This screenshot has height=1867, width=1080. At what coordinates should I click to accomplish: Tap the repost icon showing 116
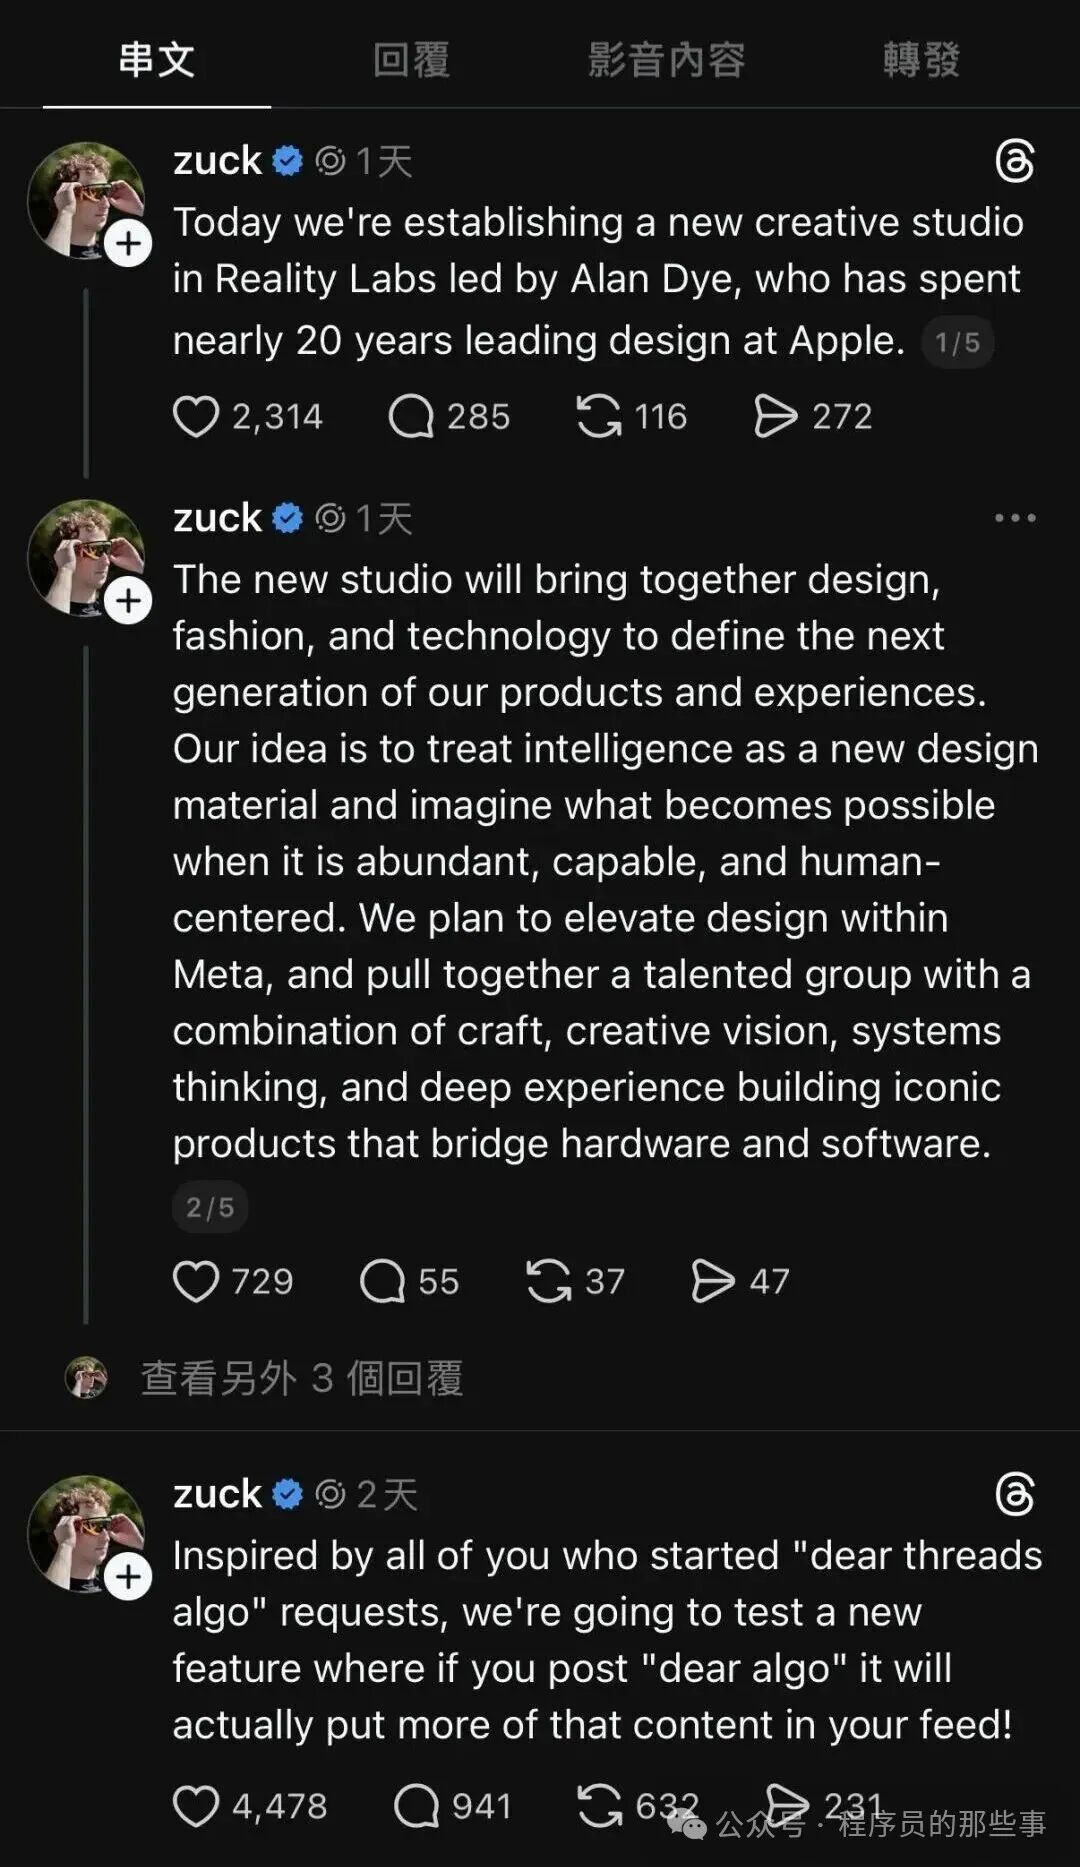(601, 416)
